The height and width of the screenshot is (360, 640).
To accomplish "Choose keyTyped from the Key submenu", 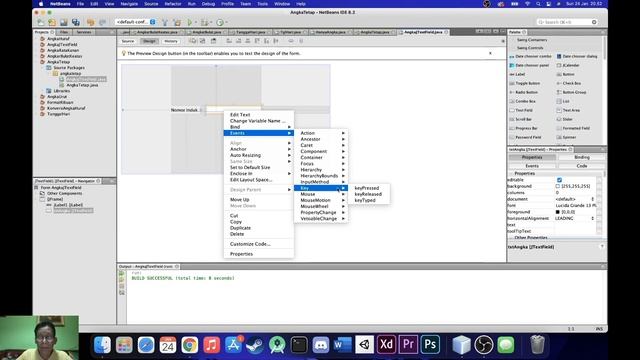I will 365,200.
